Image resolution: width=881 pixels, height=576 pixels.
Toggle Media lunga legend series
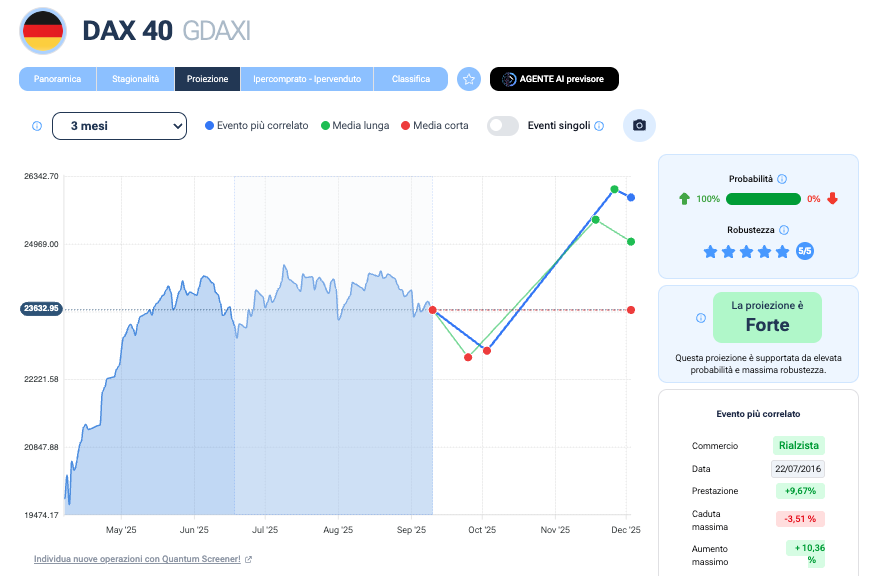(355, 126)
